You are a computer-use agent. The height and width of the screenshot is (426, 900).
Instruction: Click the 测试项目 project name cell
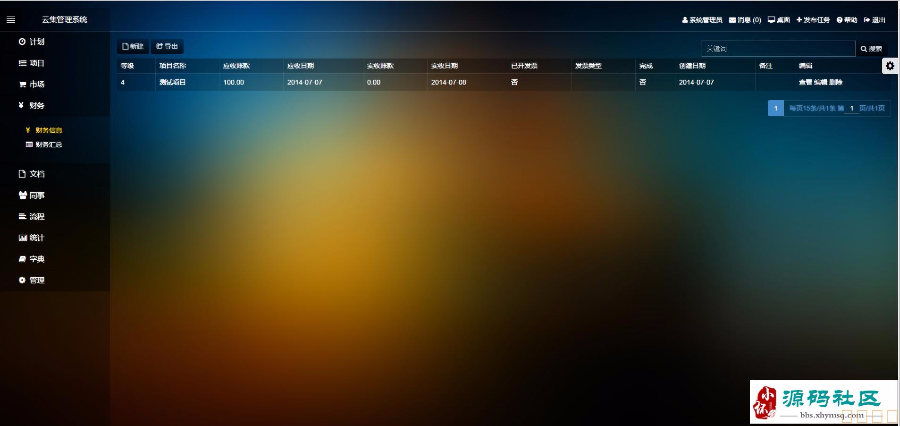click(173, 82)
